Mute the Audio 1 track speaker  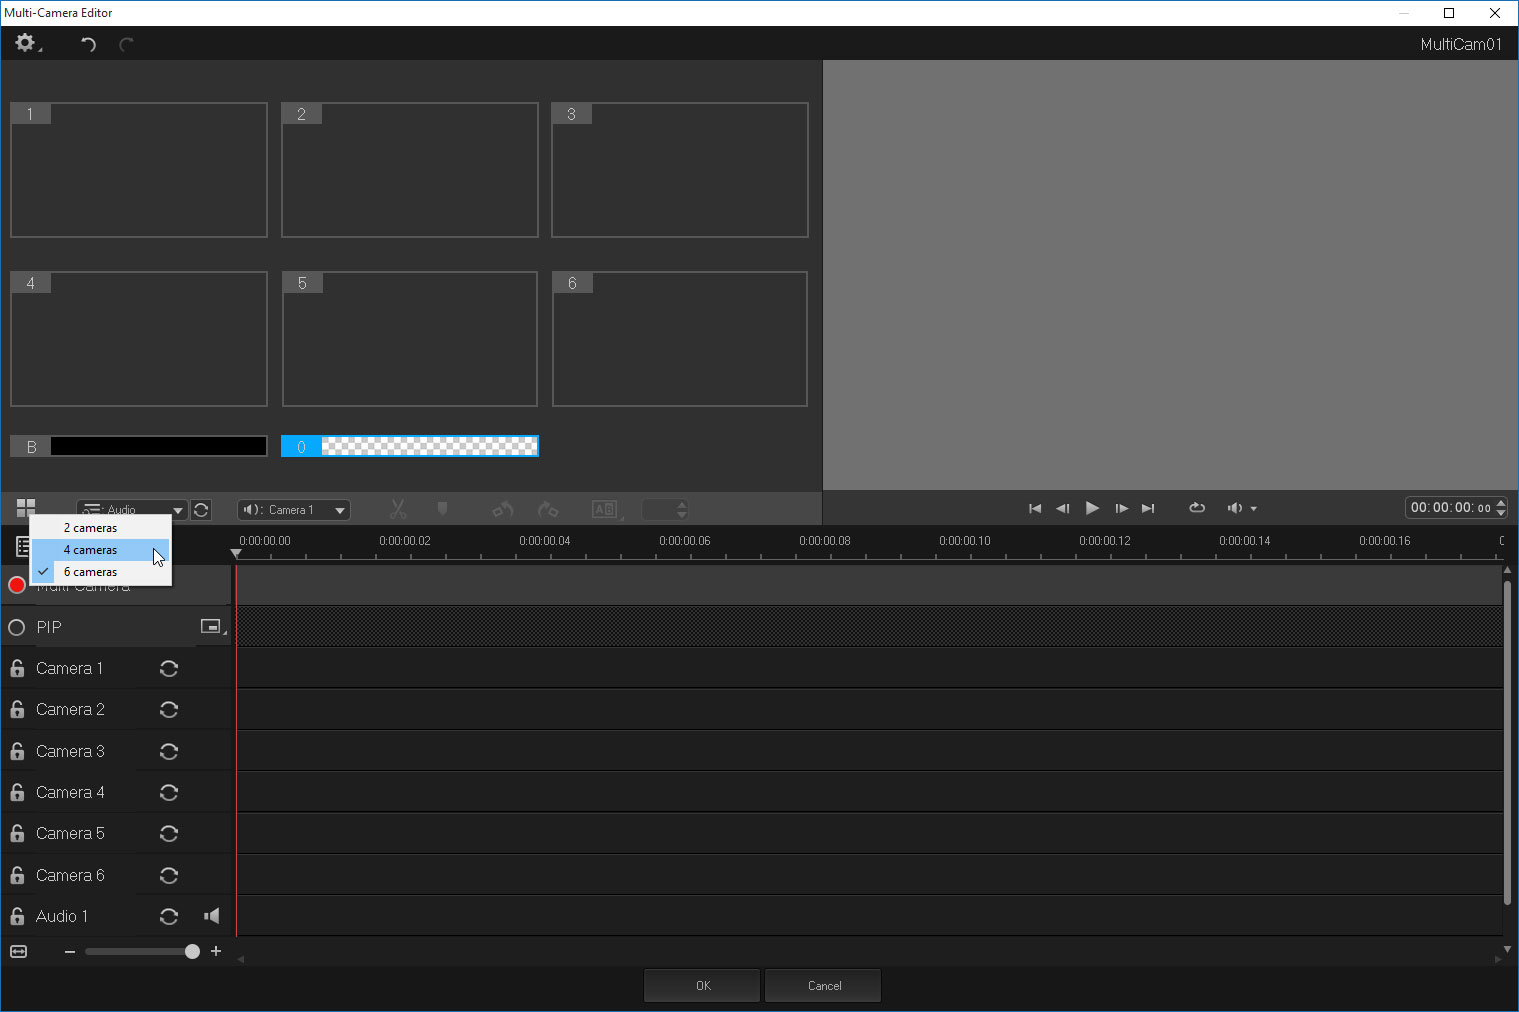coord(212,916)
